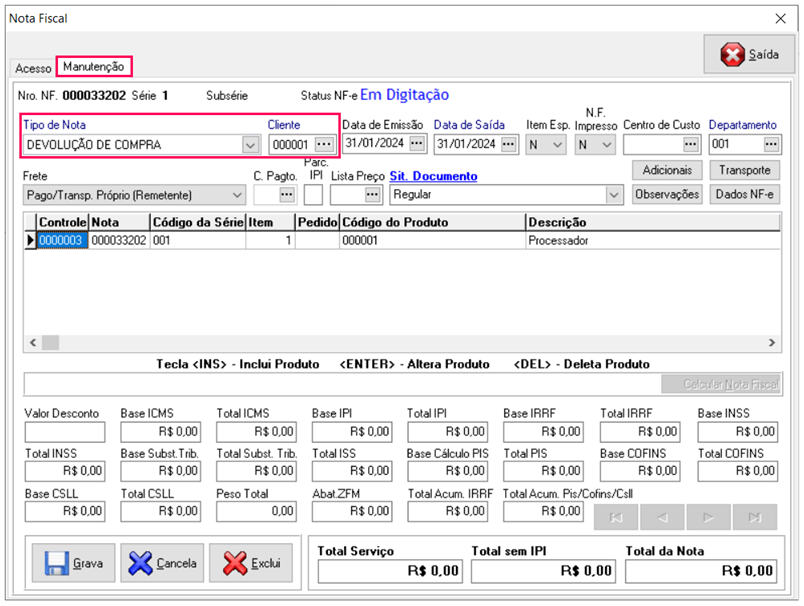Screen dimensions: 804x606
Task: Open the Data de Emissão date picker
Action: 416,144
